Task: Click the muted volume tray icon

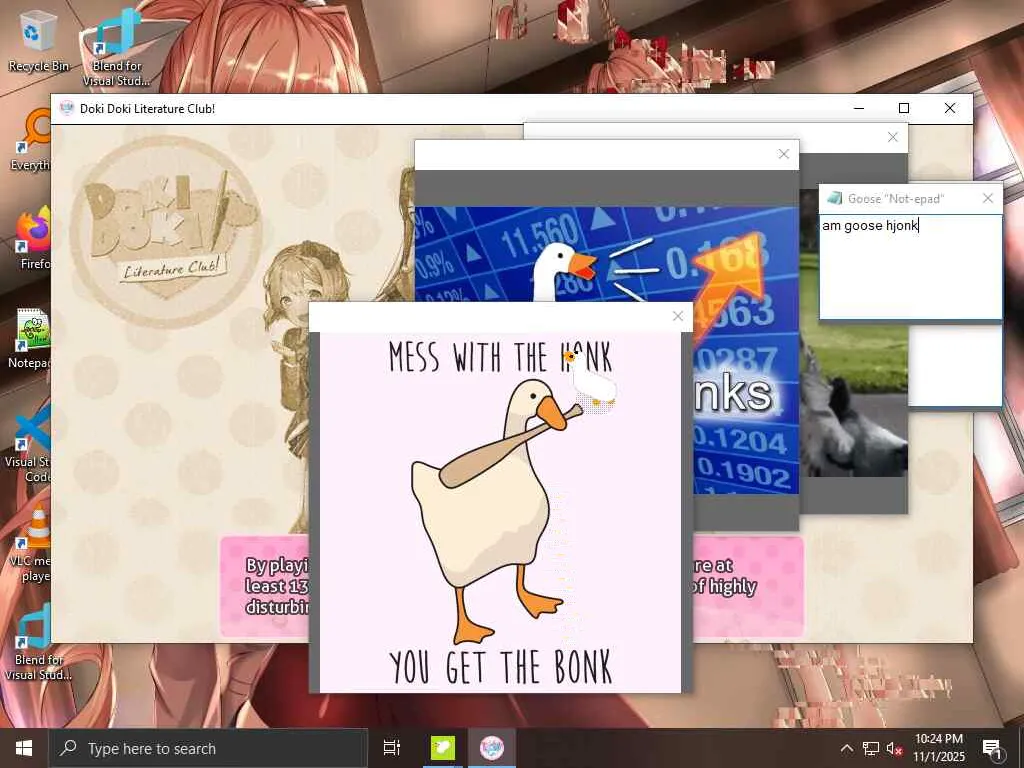Action: (x=894, y=749)
